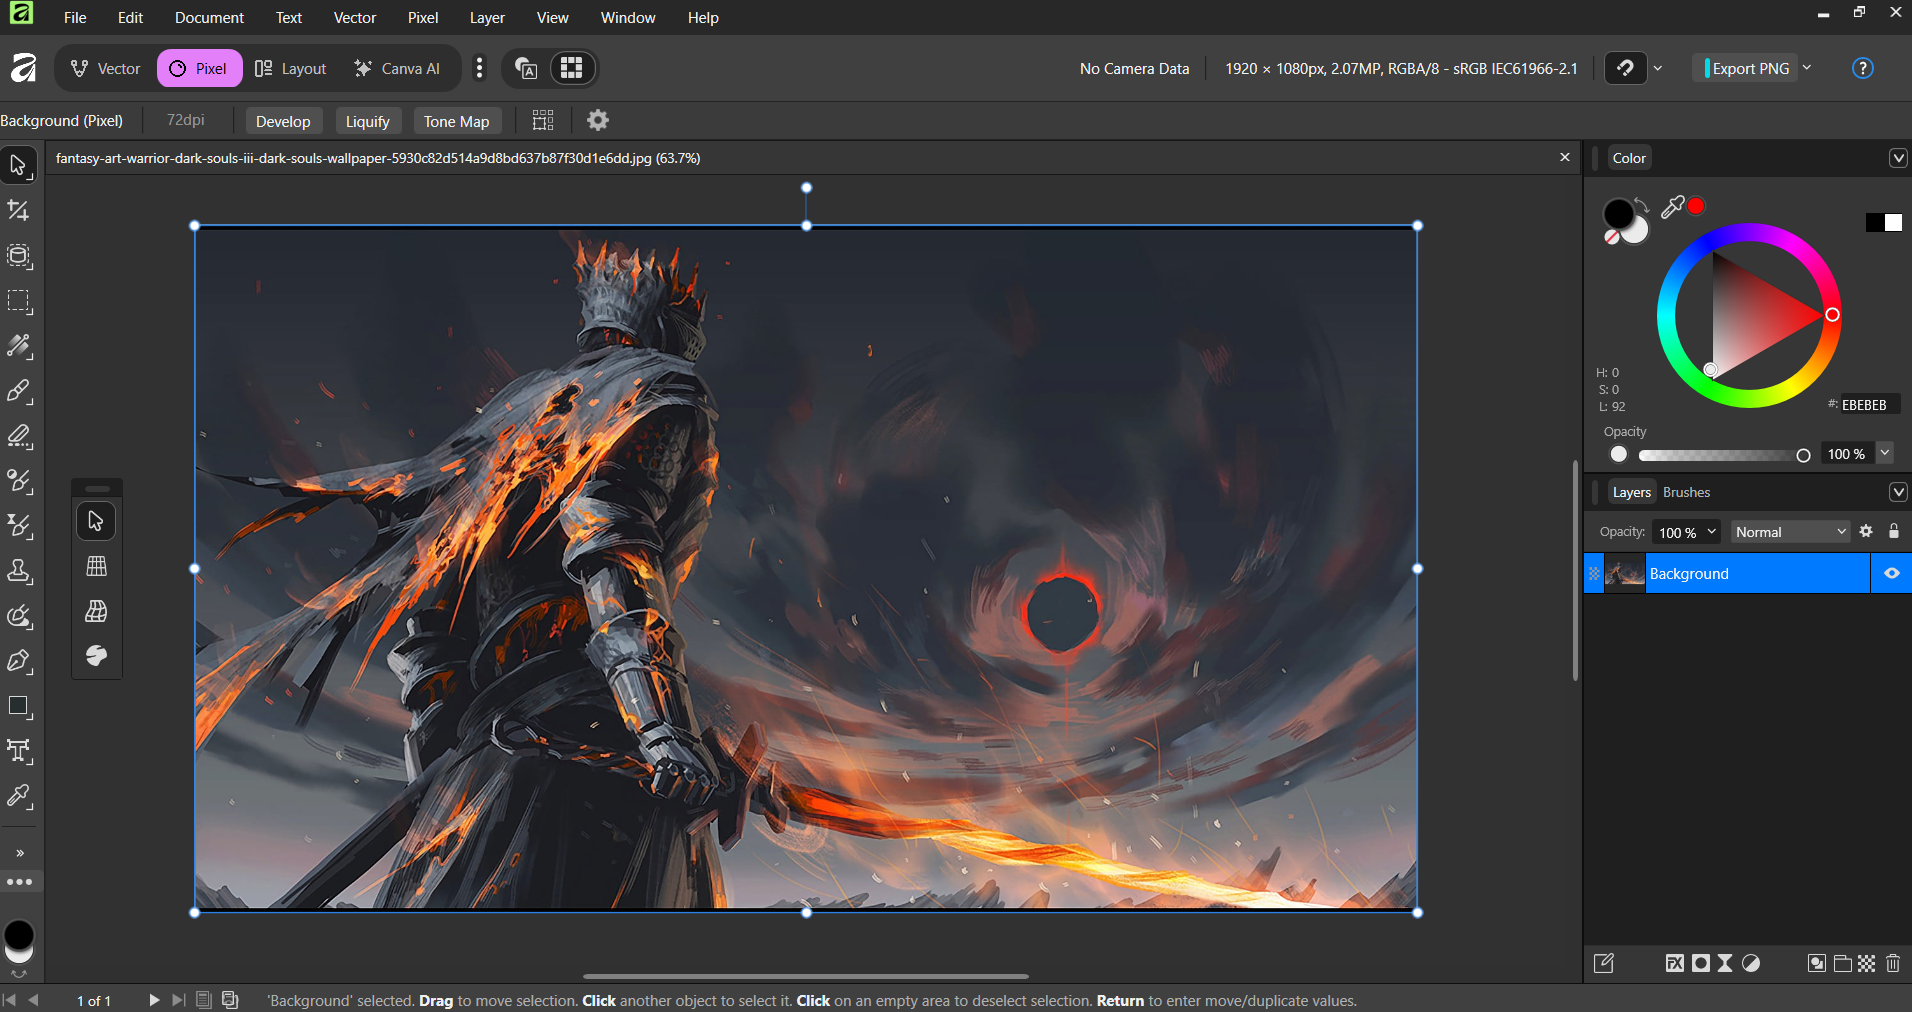Expand the Export PNG dropdown arrow
The height and width of the screenshot is (1012, 1912).
pyautogui.click(x=1807, y=68)
